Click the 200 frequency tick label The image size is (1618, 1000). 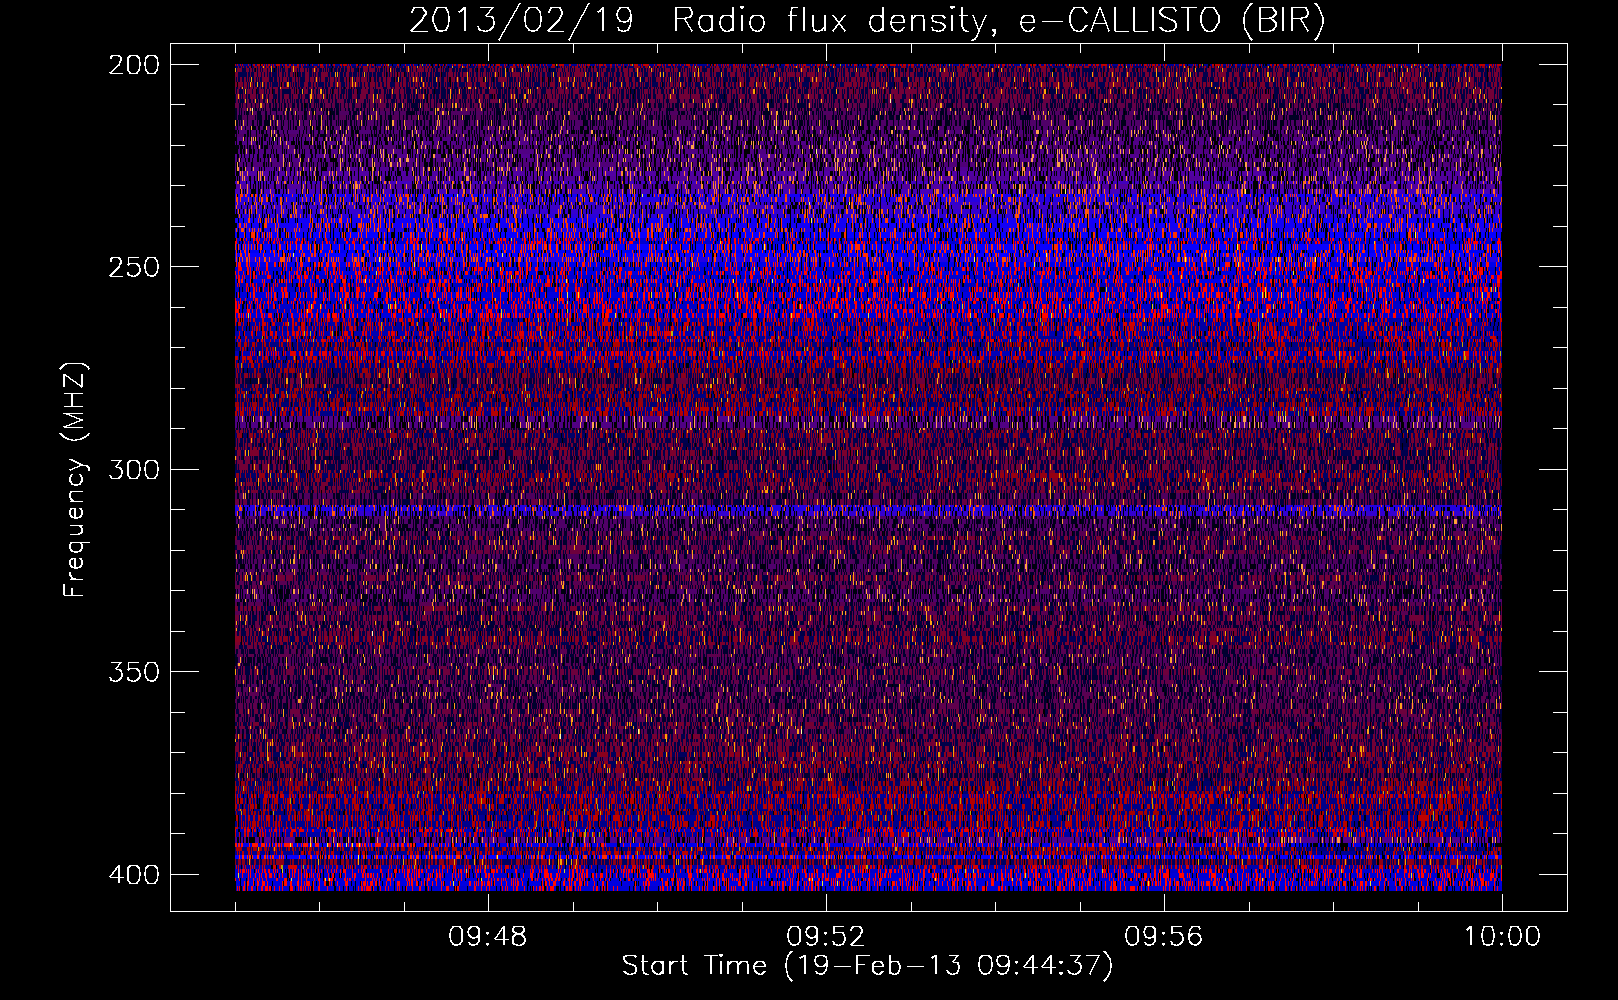[x=133, y=65]
